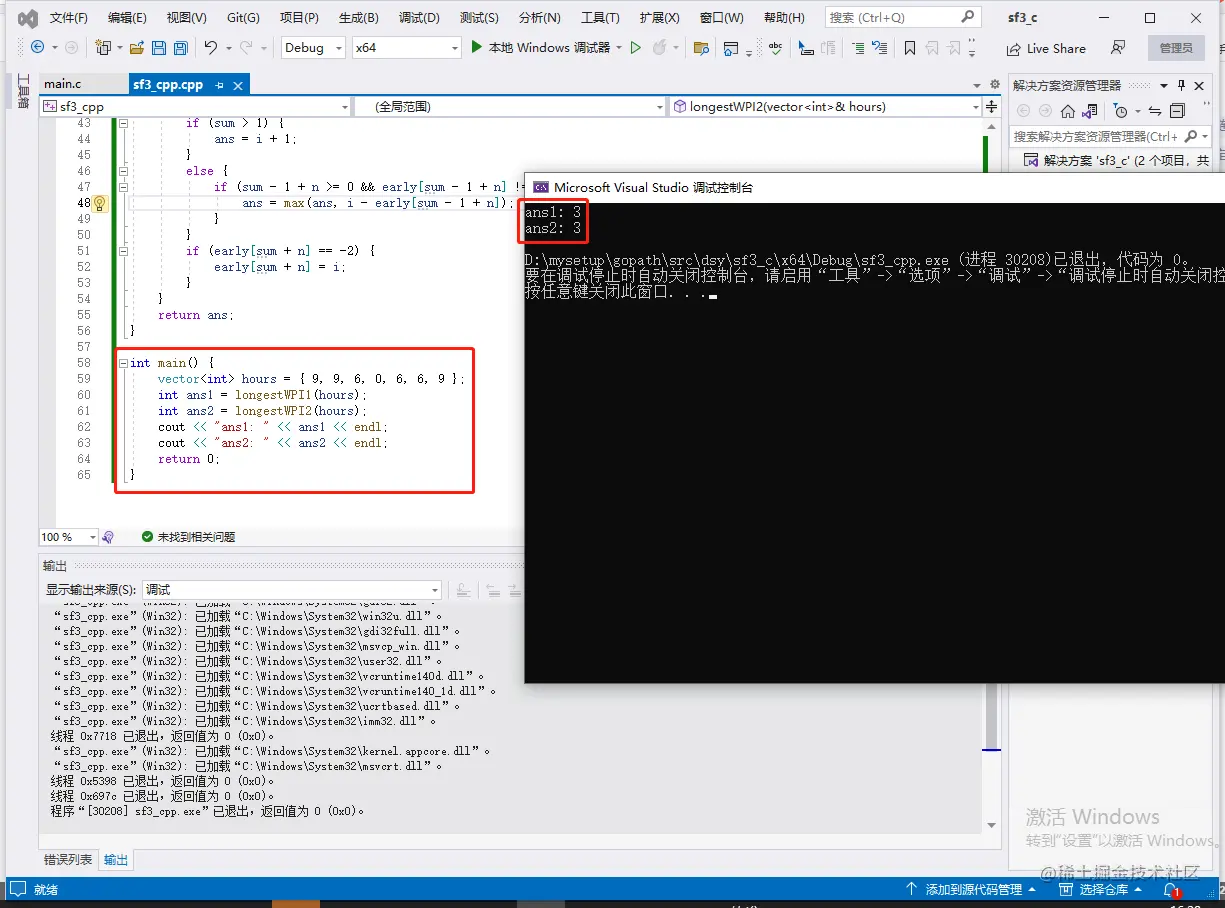Save the current file with save icon
This screenshot has height=908, width=1225.
159,47
